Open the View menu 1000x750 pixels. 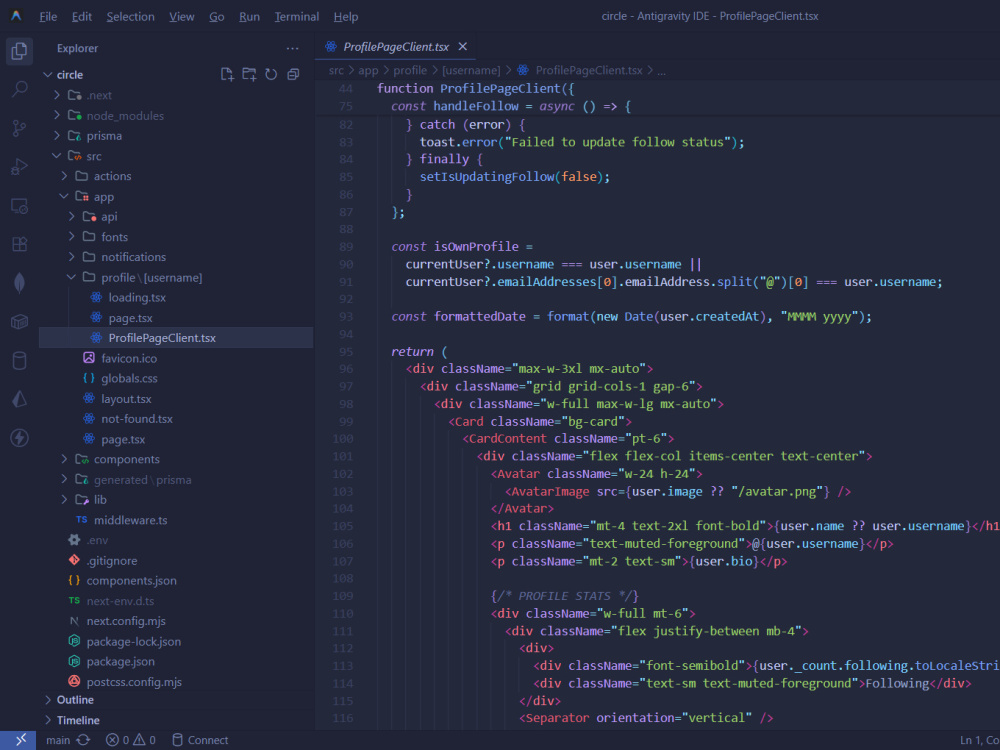click(182, 17)
